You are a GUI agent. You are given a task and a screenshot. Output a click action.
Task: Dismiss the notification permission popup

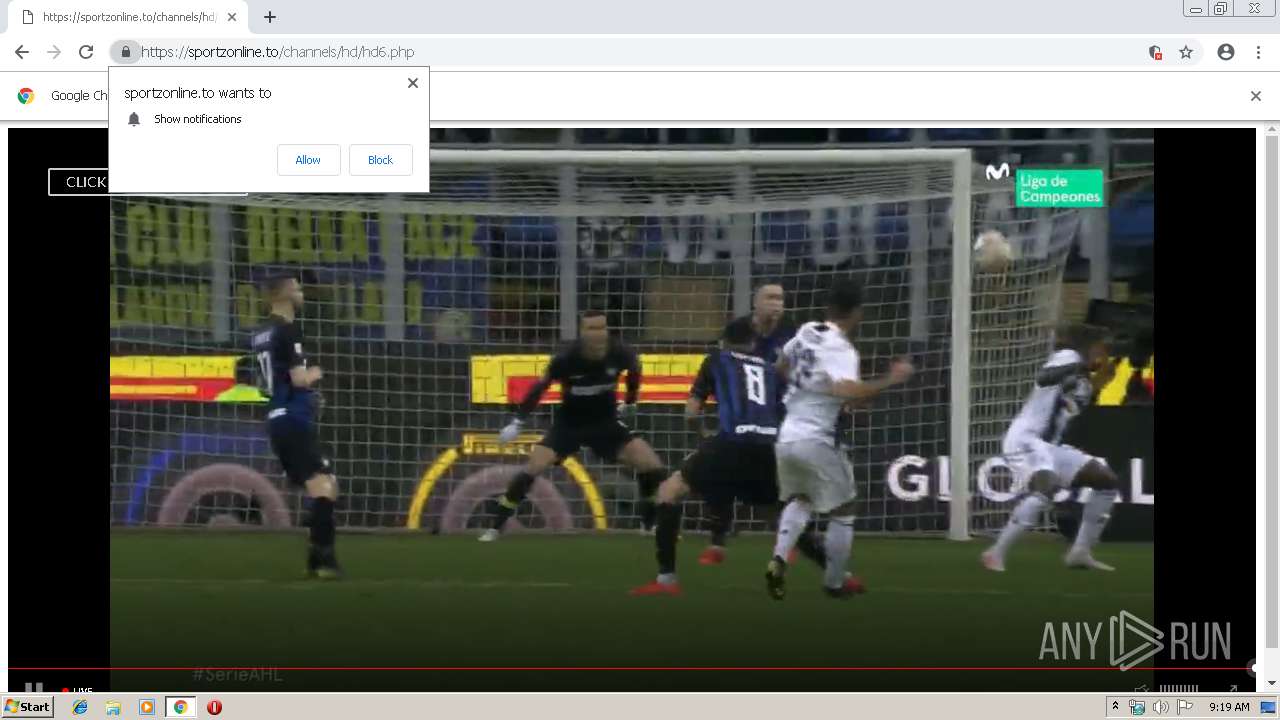point(412,83)
